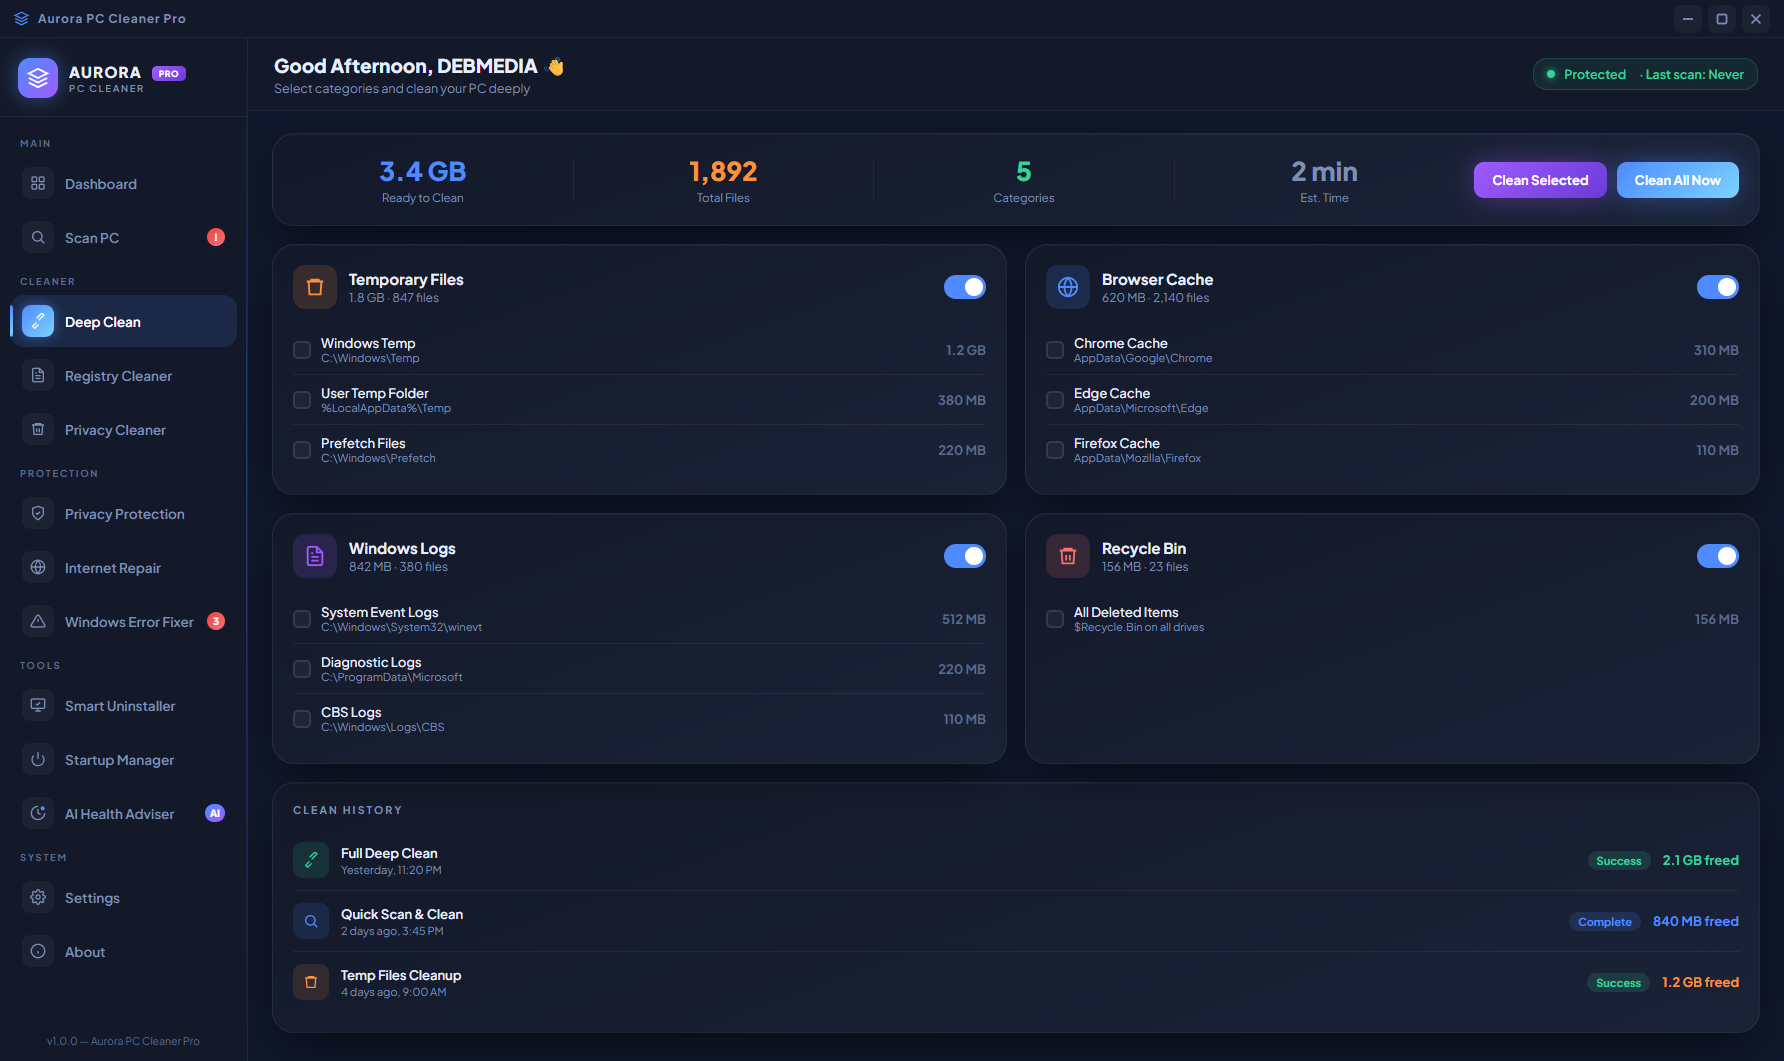The image size is (1784, 1061).
Task: Tick the Prefetch Files checkbox
Action: coord(302,450)
